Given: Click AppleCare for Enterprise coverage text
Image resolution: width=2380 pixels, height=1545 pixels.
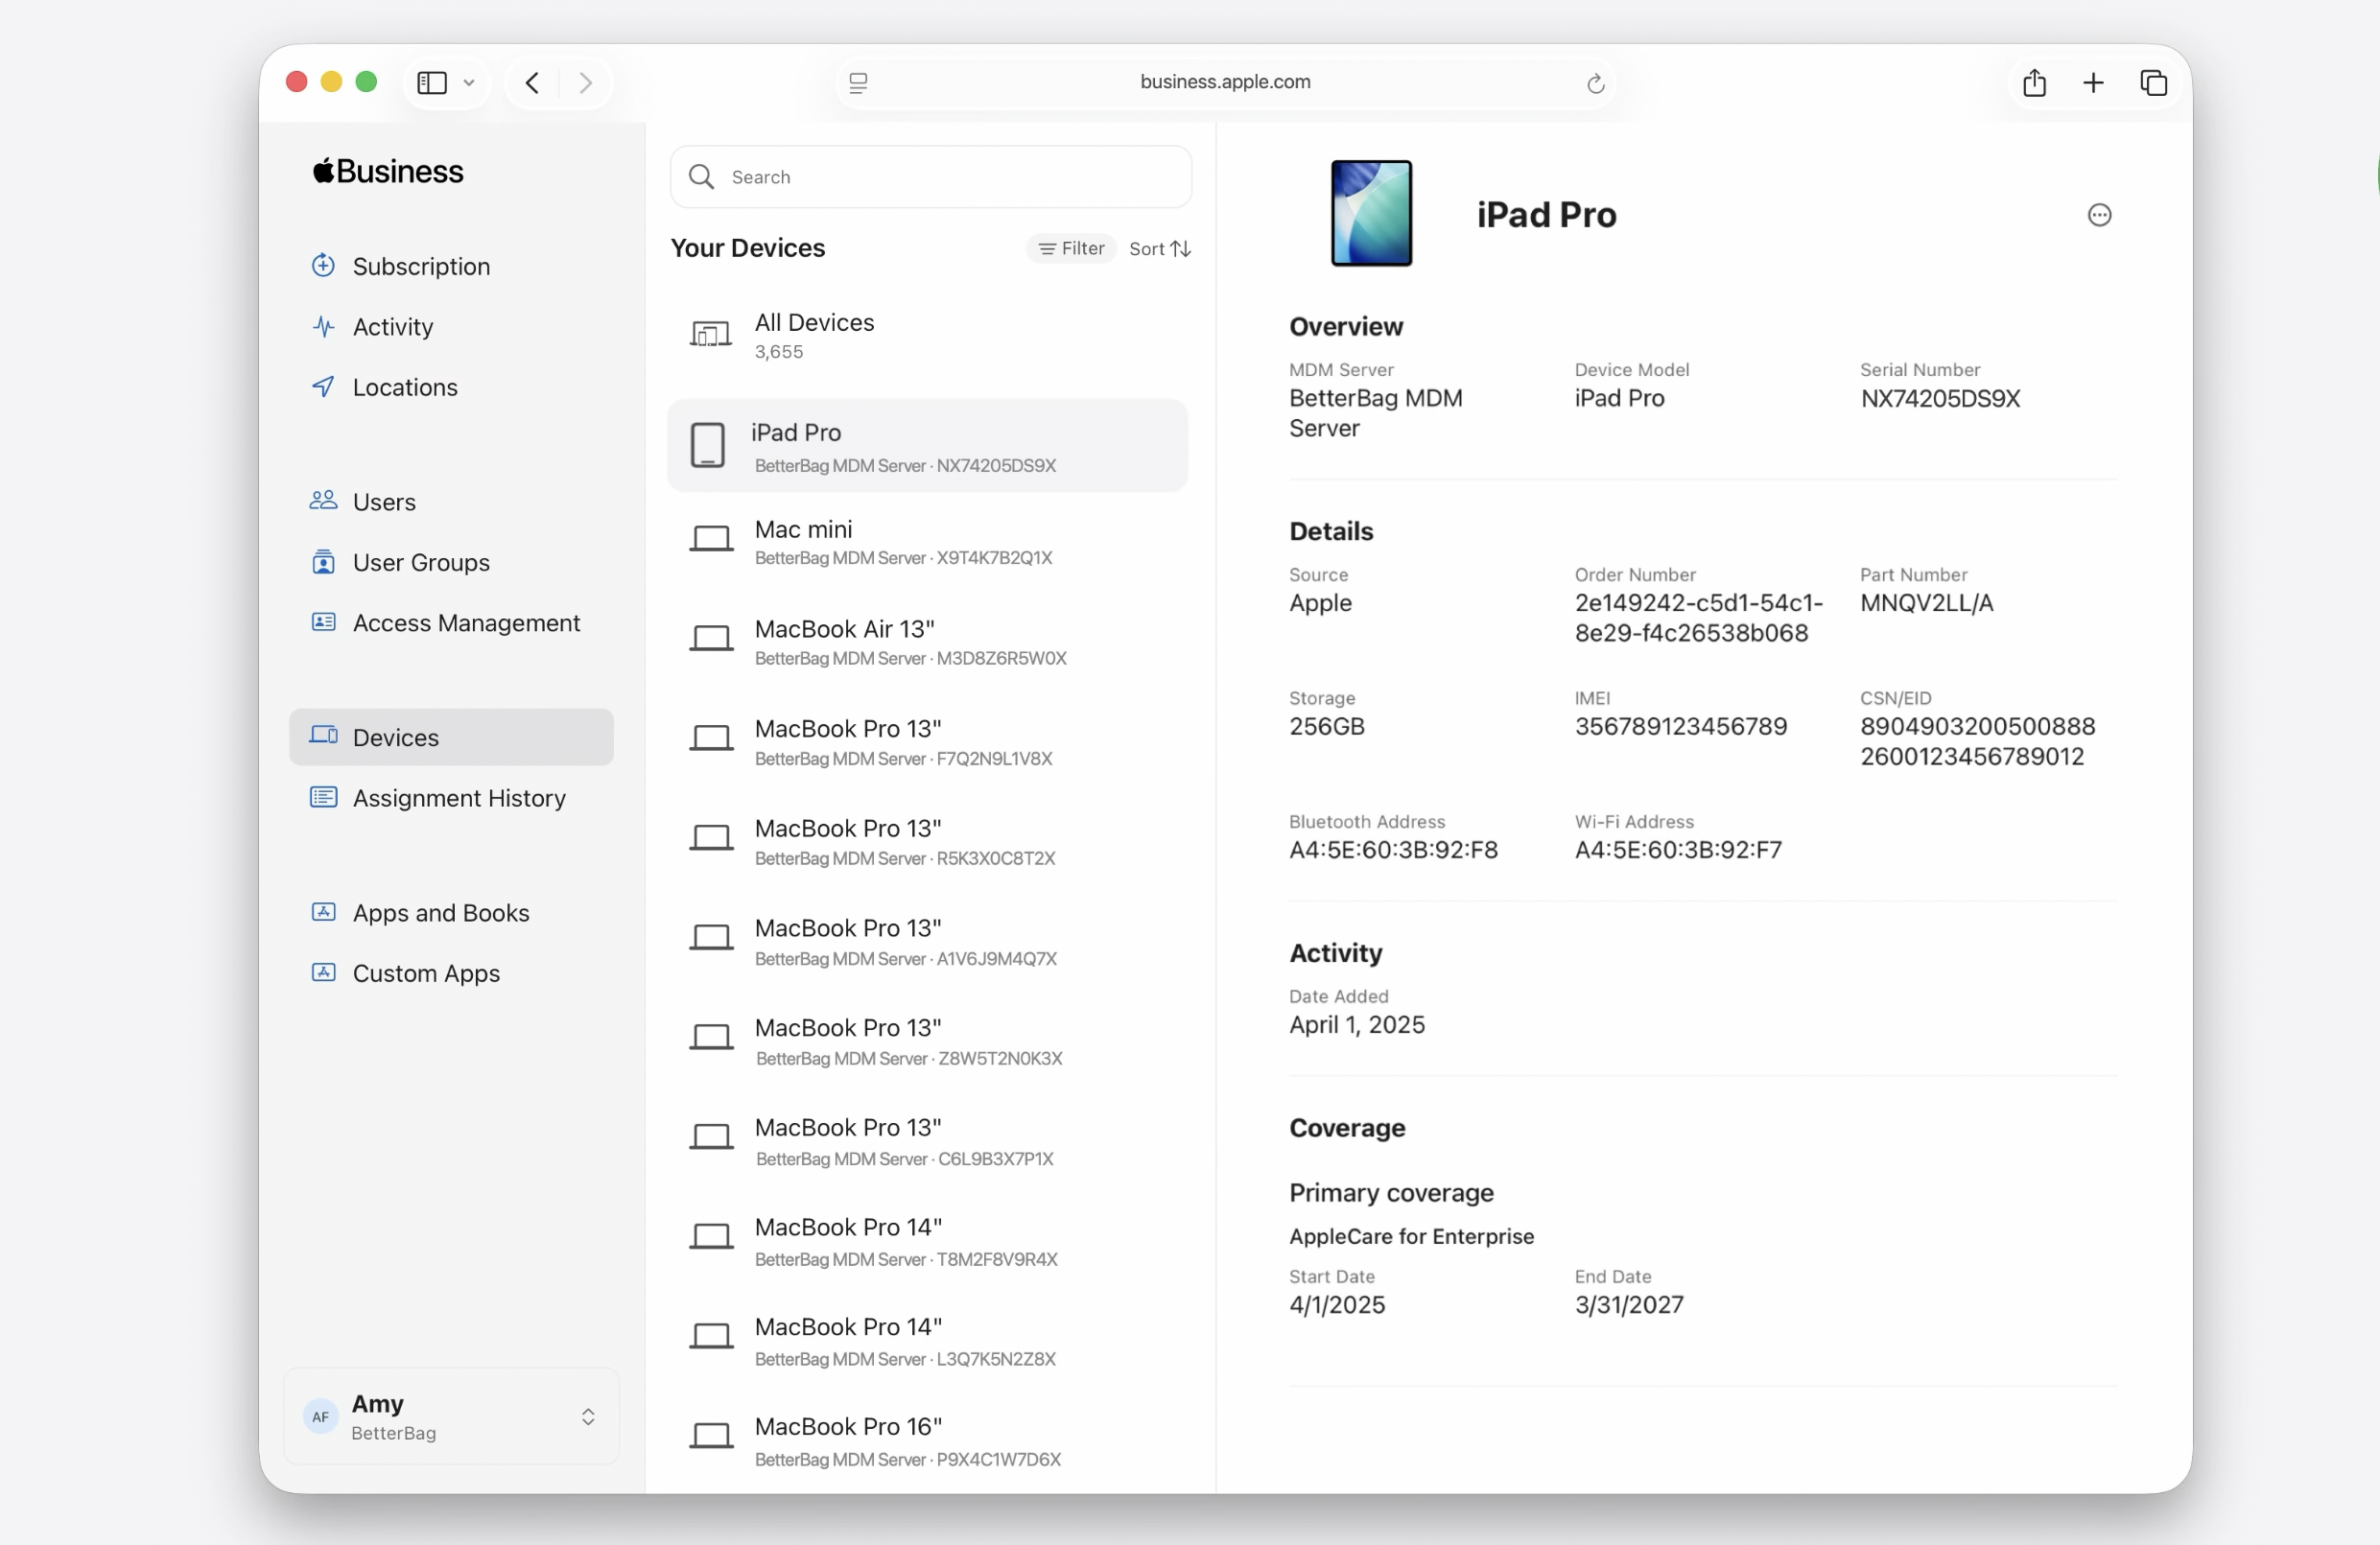Looking at the screenshot, I should tap(1411, 1236).
